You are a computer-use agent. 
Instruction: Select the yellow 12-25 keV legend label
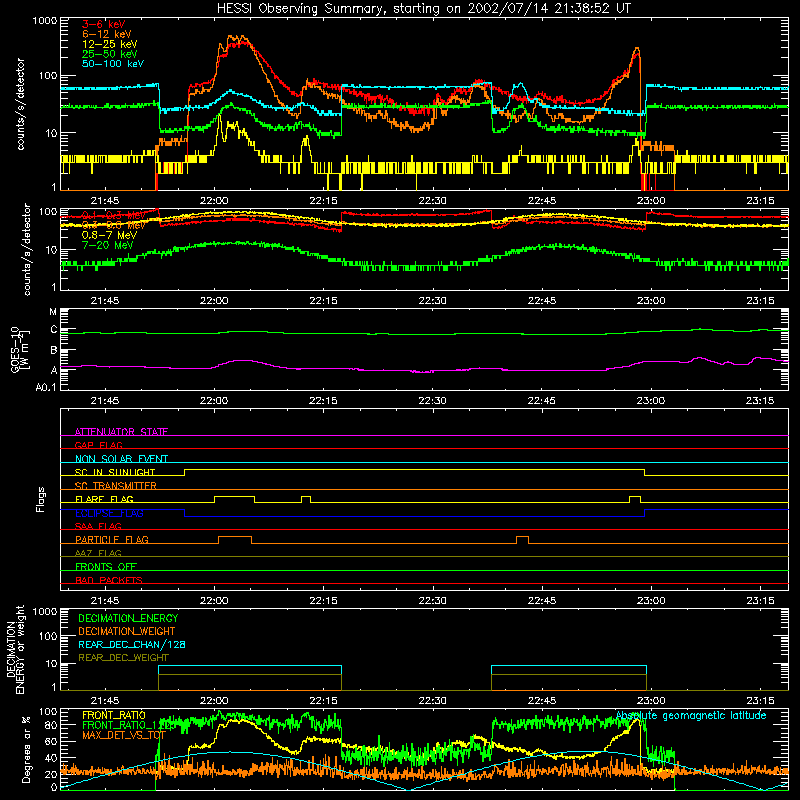pos(109,44)
